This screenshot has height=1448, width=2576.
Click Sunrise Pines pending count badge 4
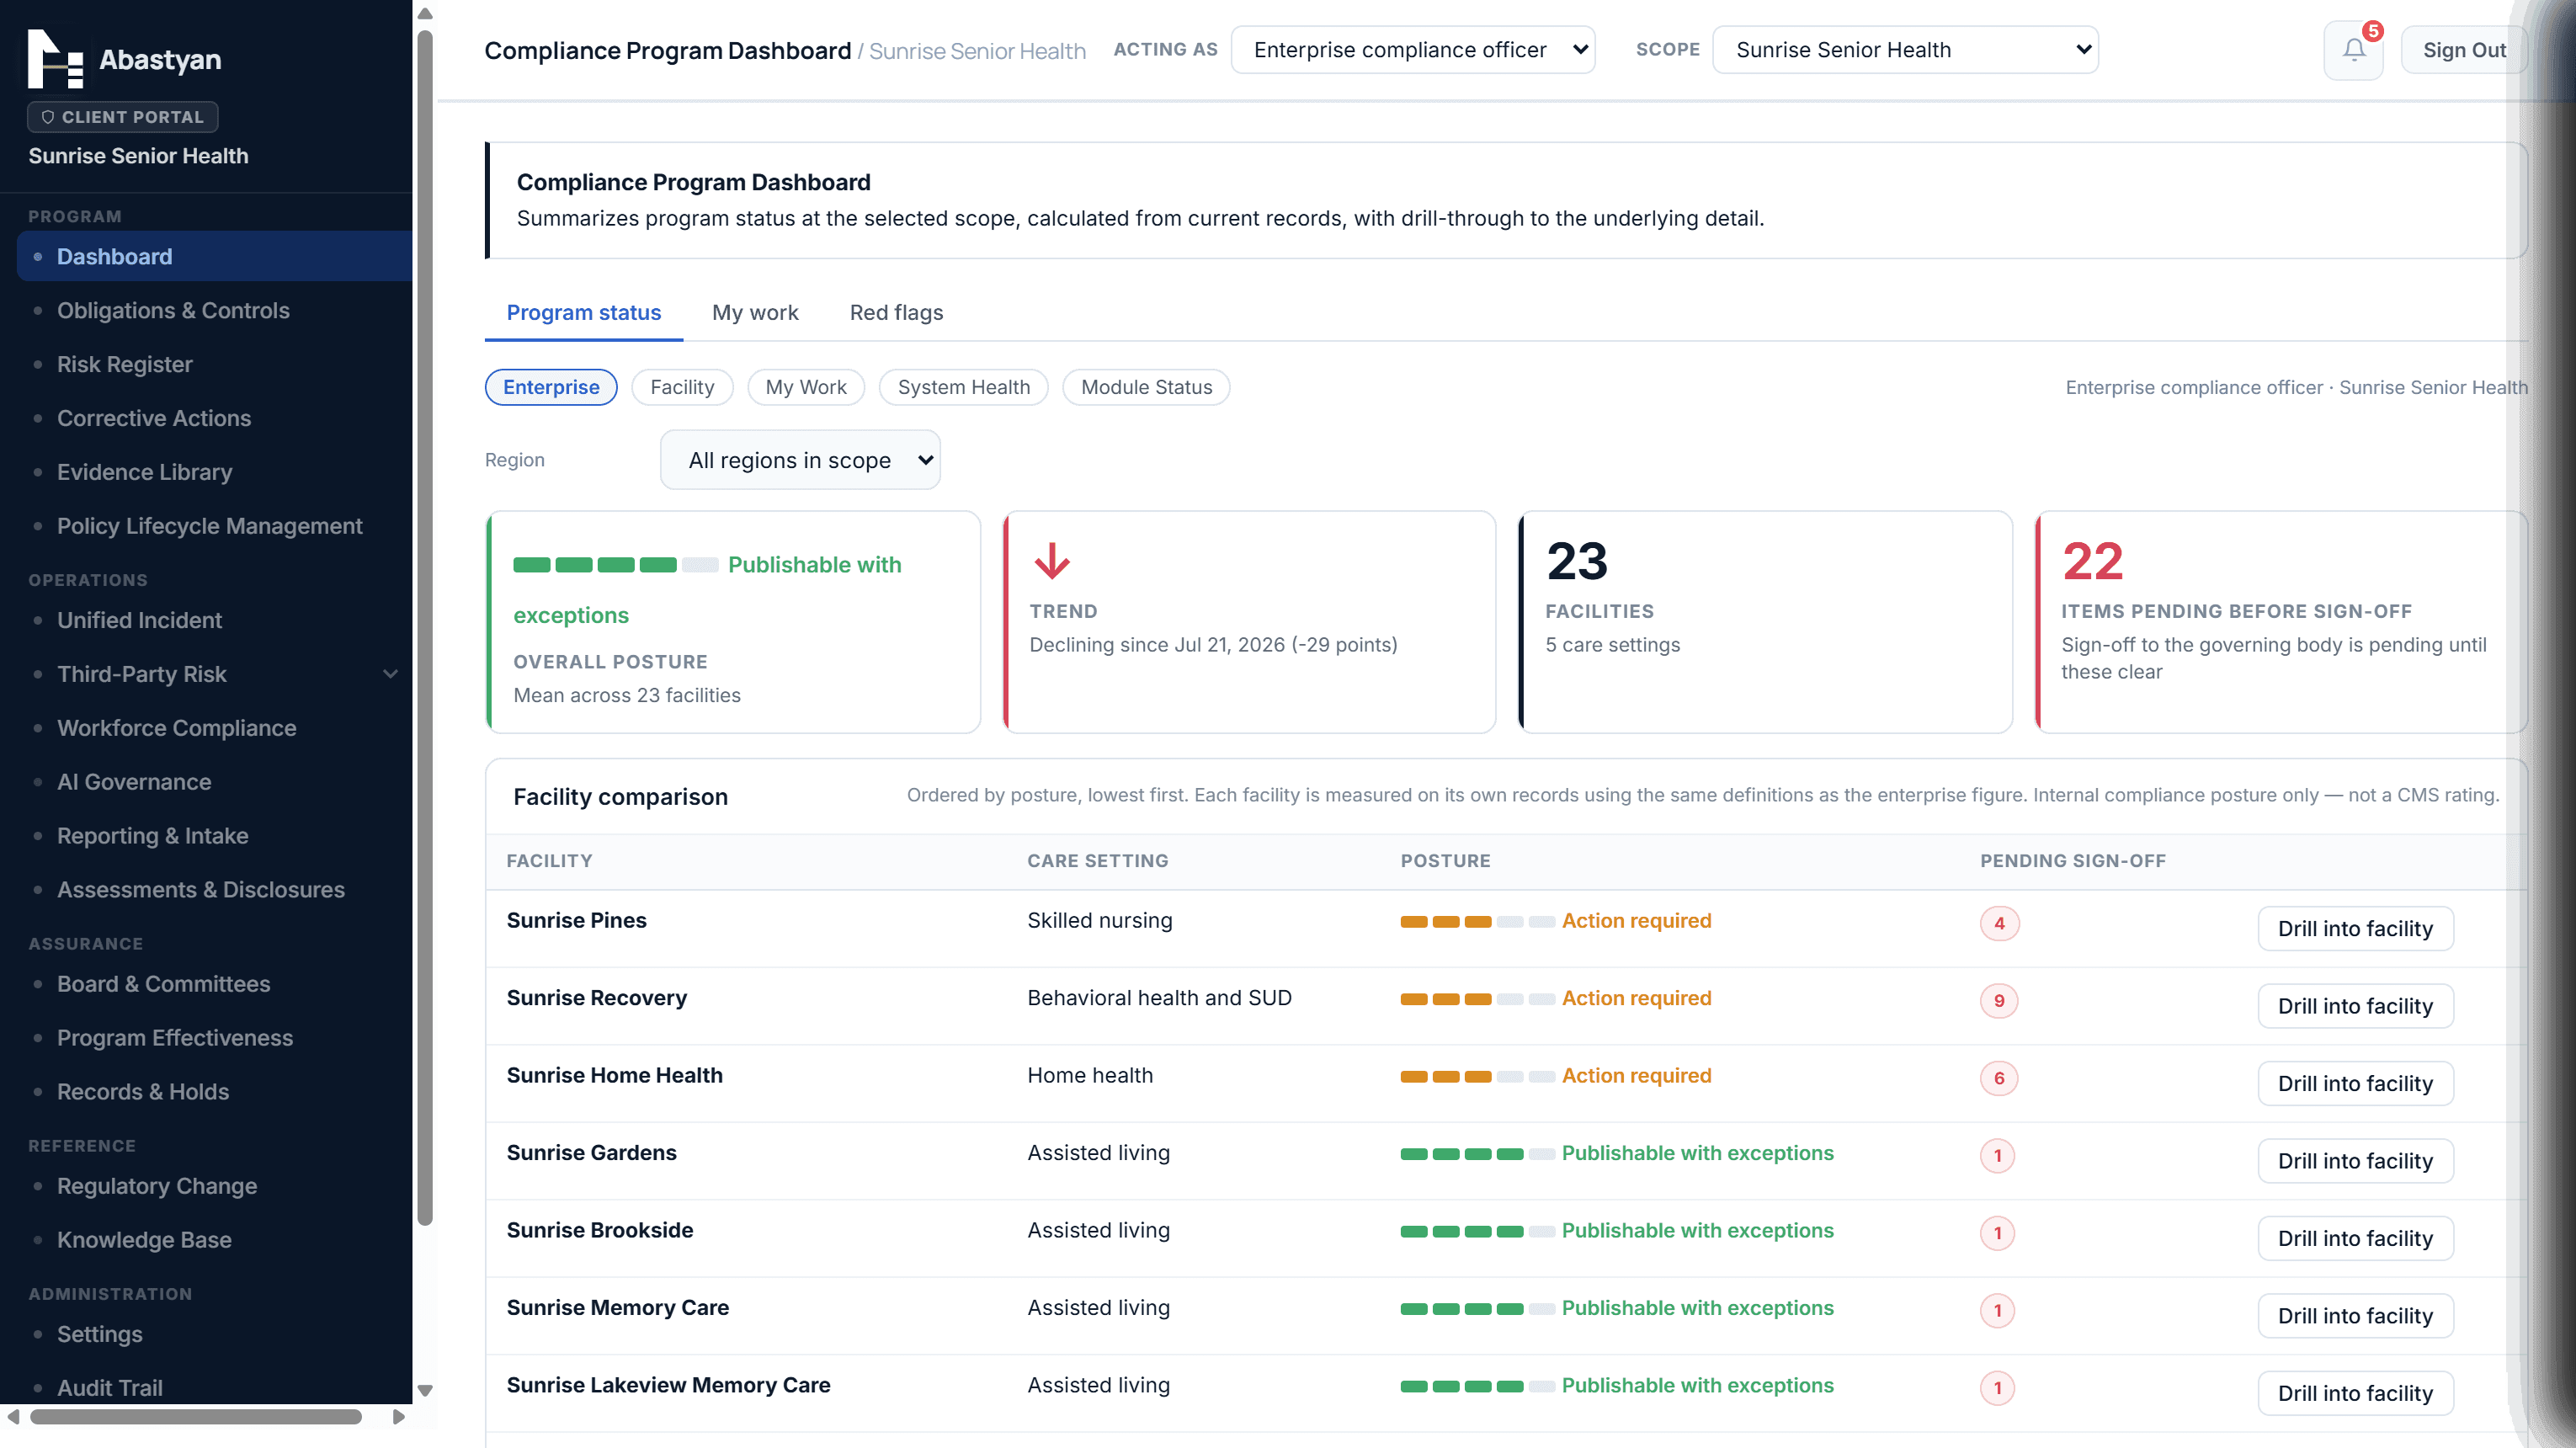(x=1999, y=923)
